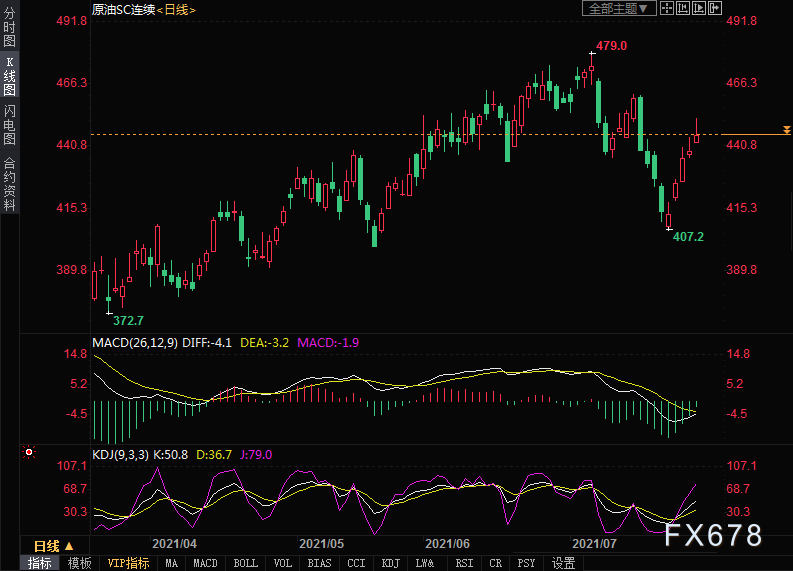
Task: Click the 日线 period label in title
Action: point(176,10)
